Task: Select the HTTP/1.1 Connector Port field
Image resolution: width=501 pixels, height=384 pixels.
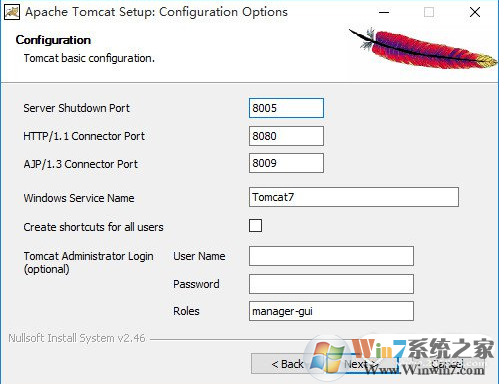Action: (x=286, y=136)
